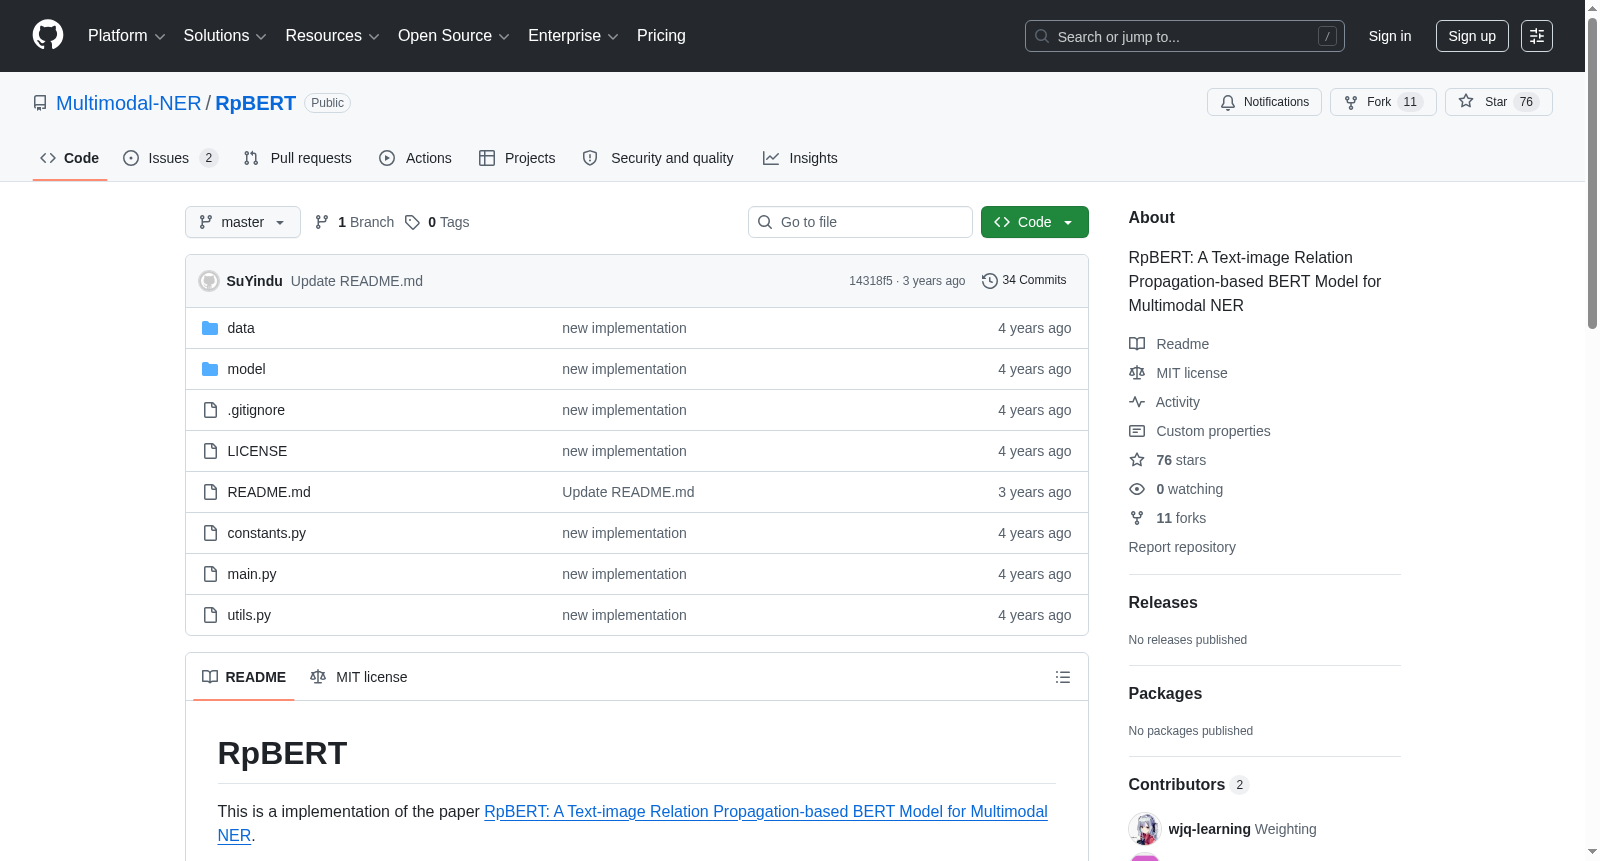Screen dimensions: 1600x861
Task: Click the eye icon beside 0 watching
Action: 1137,489
